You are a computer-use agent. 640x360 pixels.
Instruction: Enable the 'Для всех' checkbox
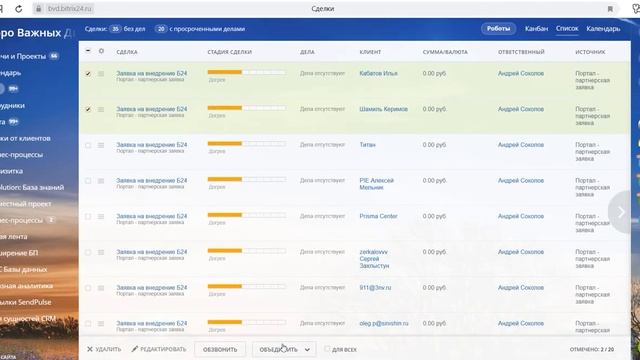pyautogui.click(x=327, y=349)
